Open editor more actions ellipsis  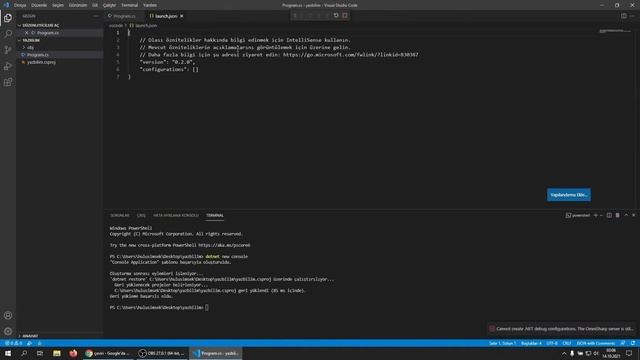tap(632, 16)
